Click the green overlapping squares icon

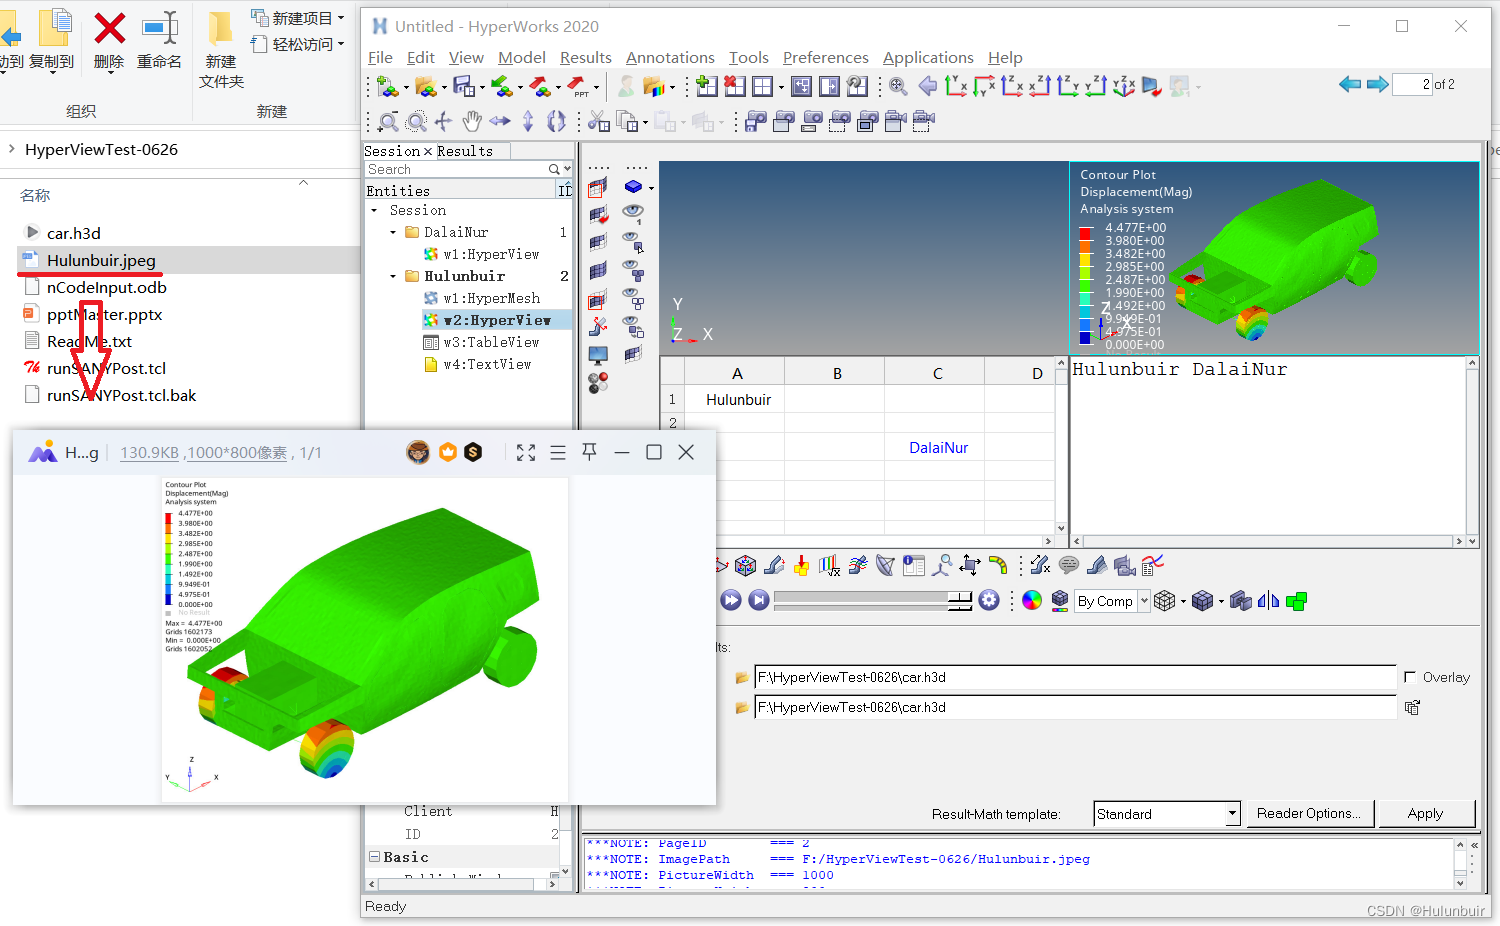tap(1297, 601)
